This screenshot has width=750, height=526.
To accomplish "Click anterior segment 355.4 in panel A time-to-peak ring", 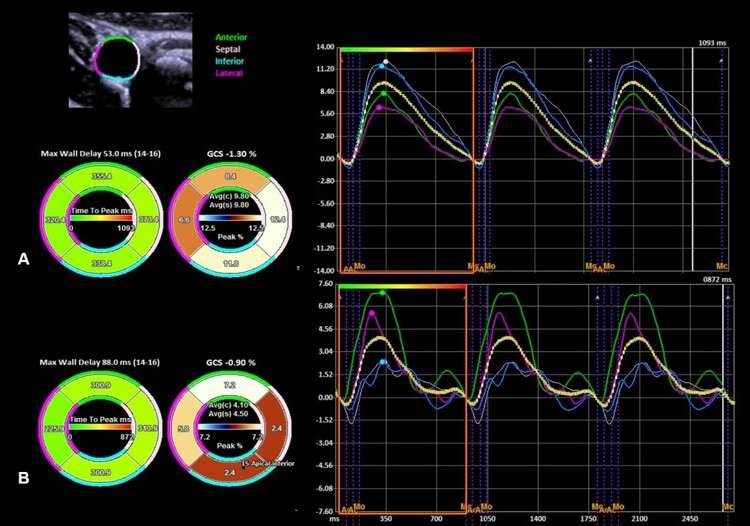I will 98,176.
